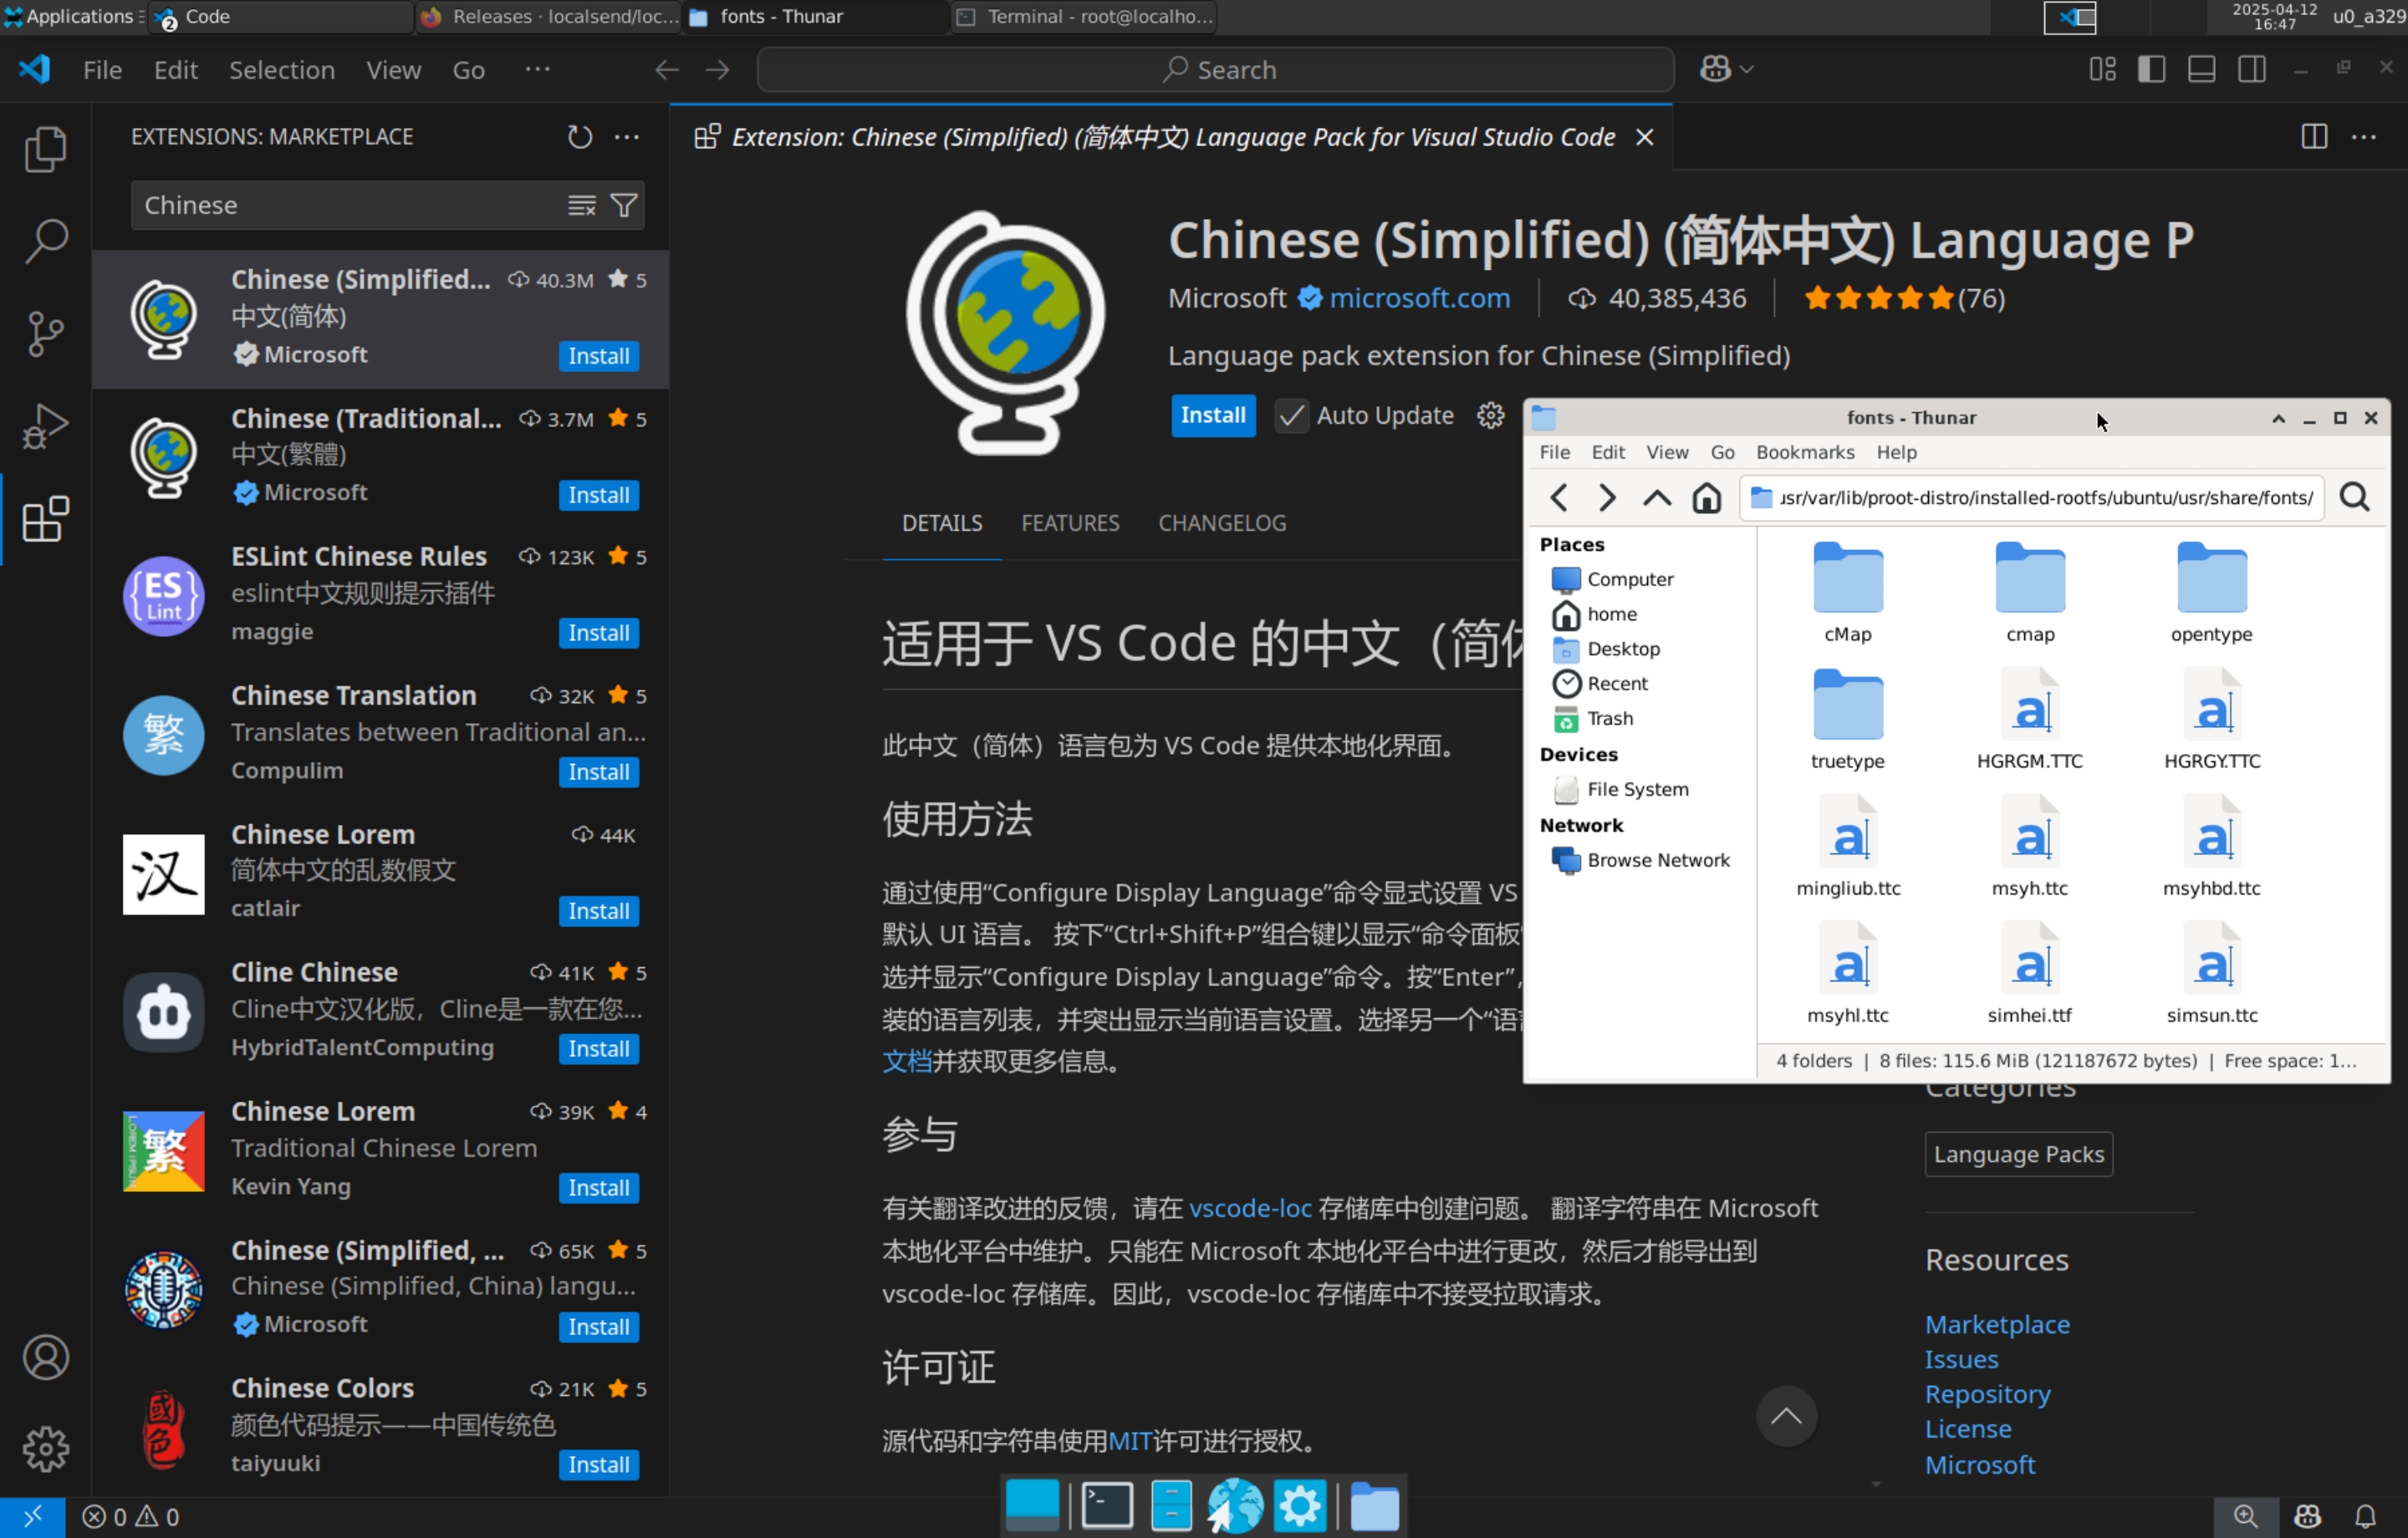Refresh the extensions marketplace list
2408x1538 pixels.
pyautogui.click(x=580, y=137)
